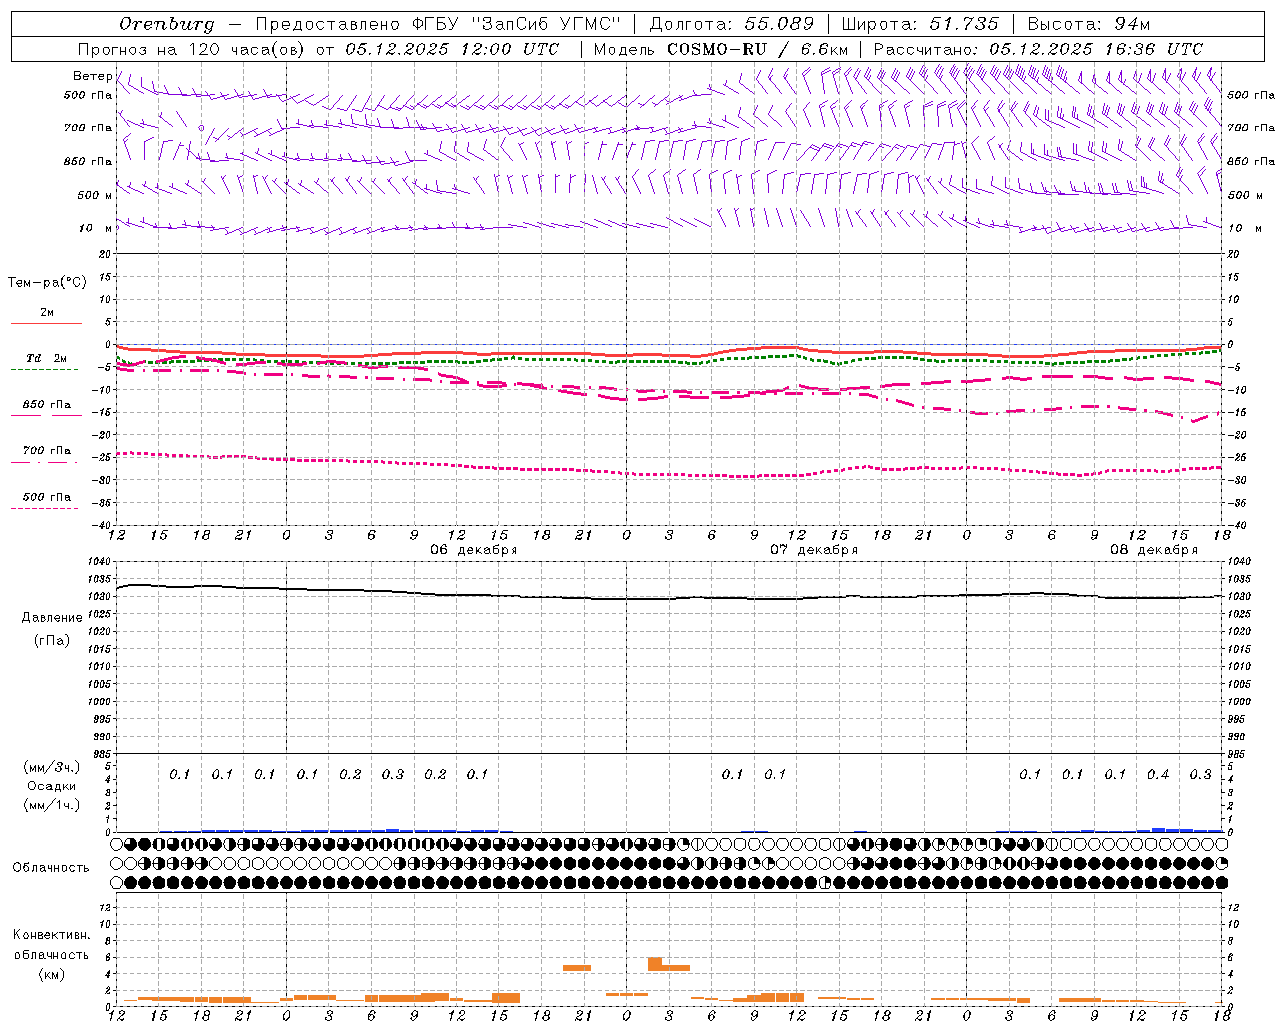Select the Высота: 94м header field
The height and width of the screenshot is (1024, 1280).
pyautogui.click(x=1089, y=24)
